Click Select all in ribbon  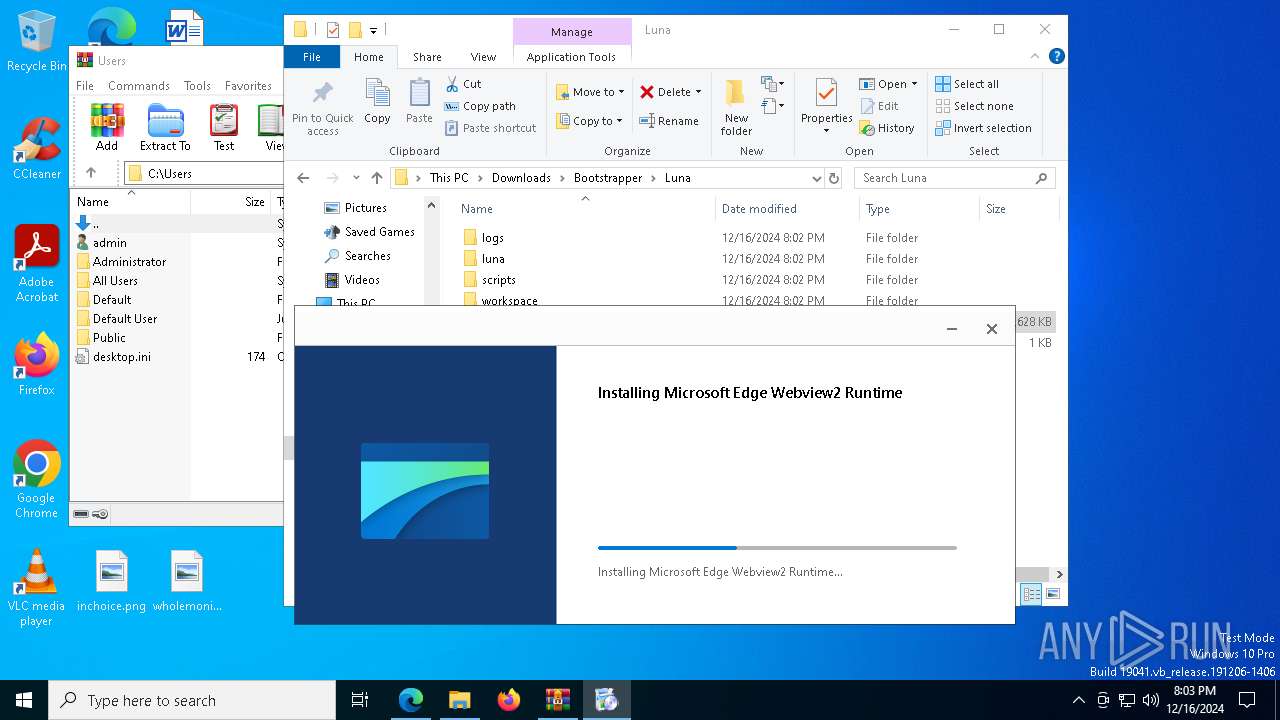point(967,84)
